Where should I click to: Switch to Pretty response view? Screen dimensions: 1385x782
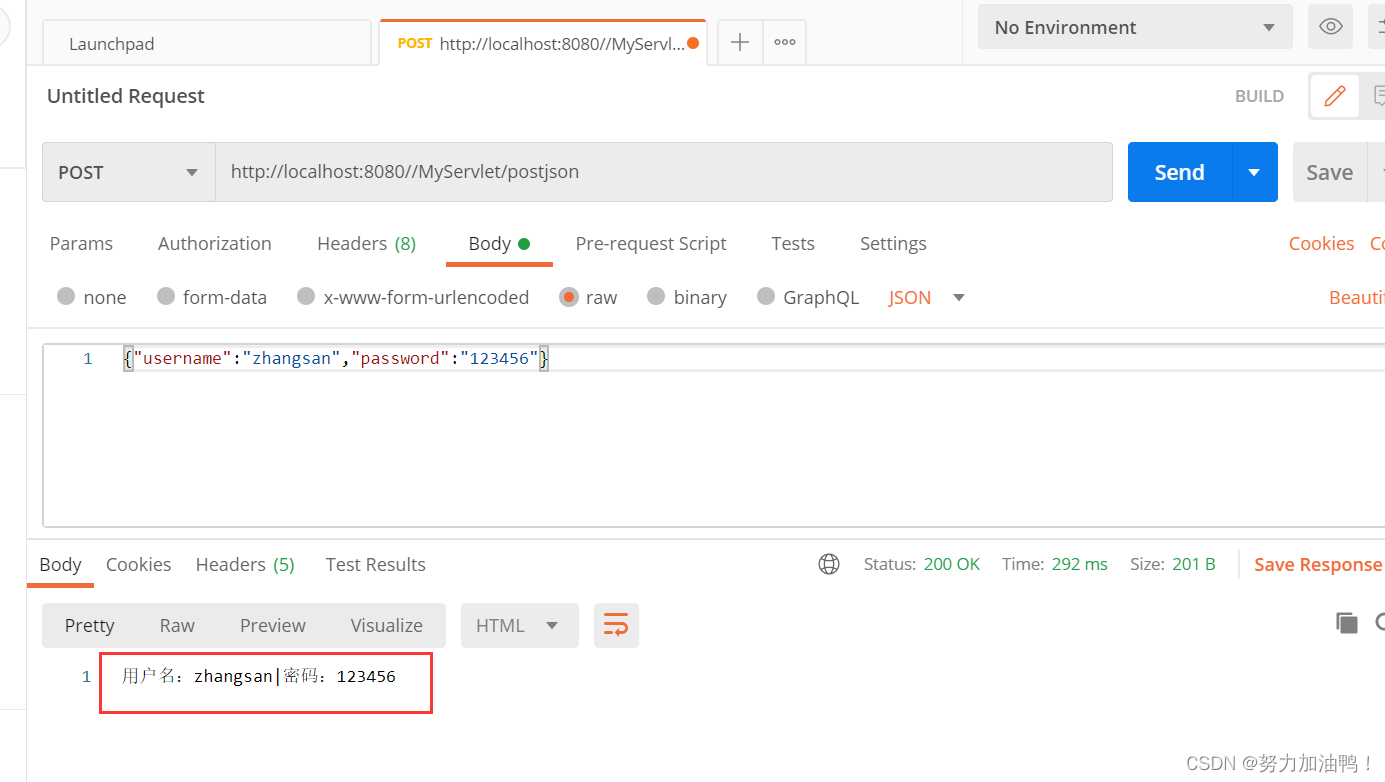90,625
